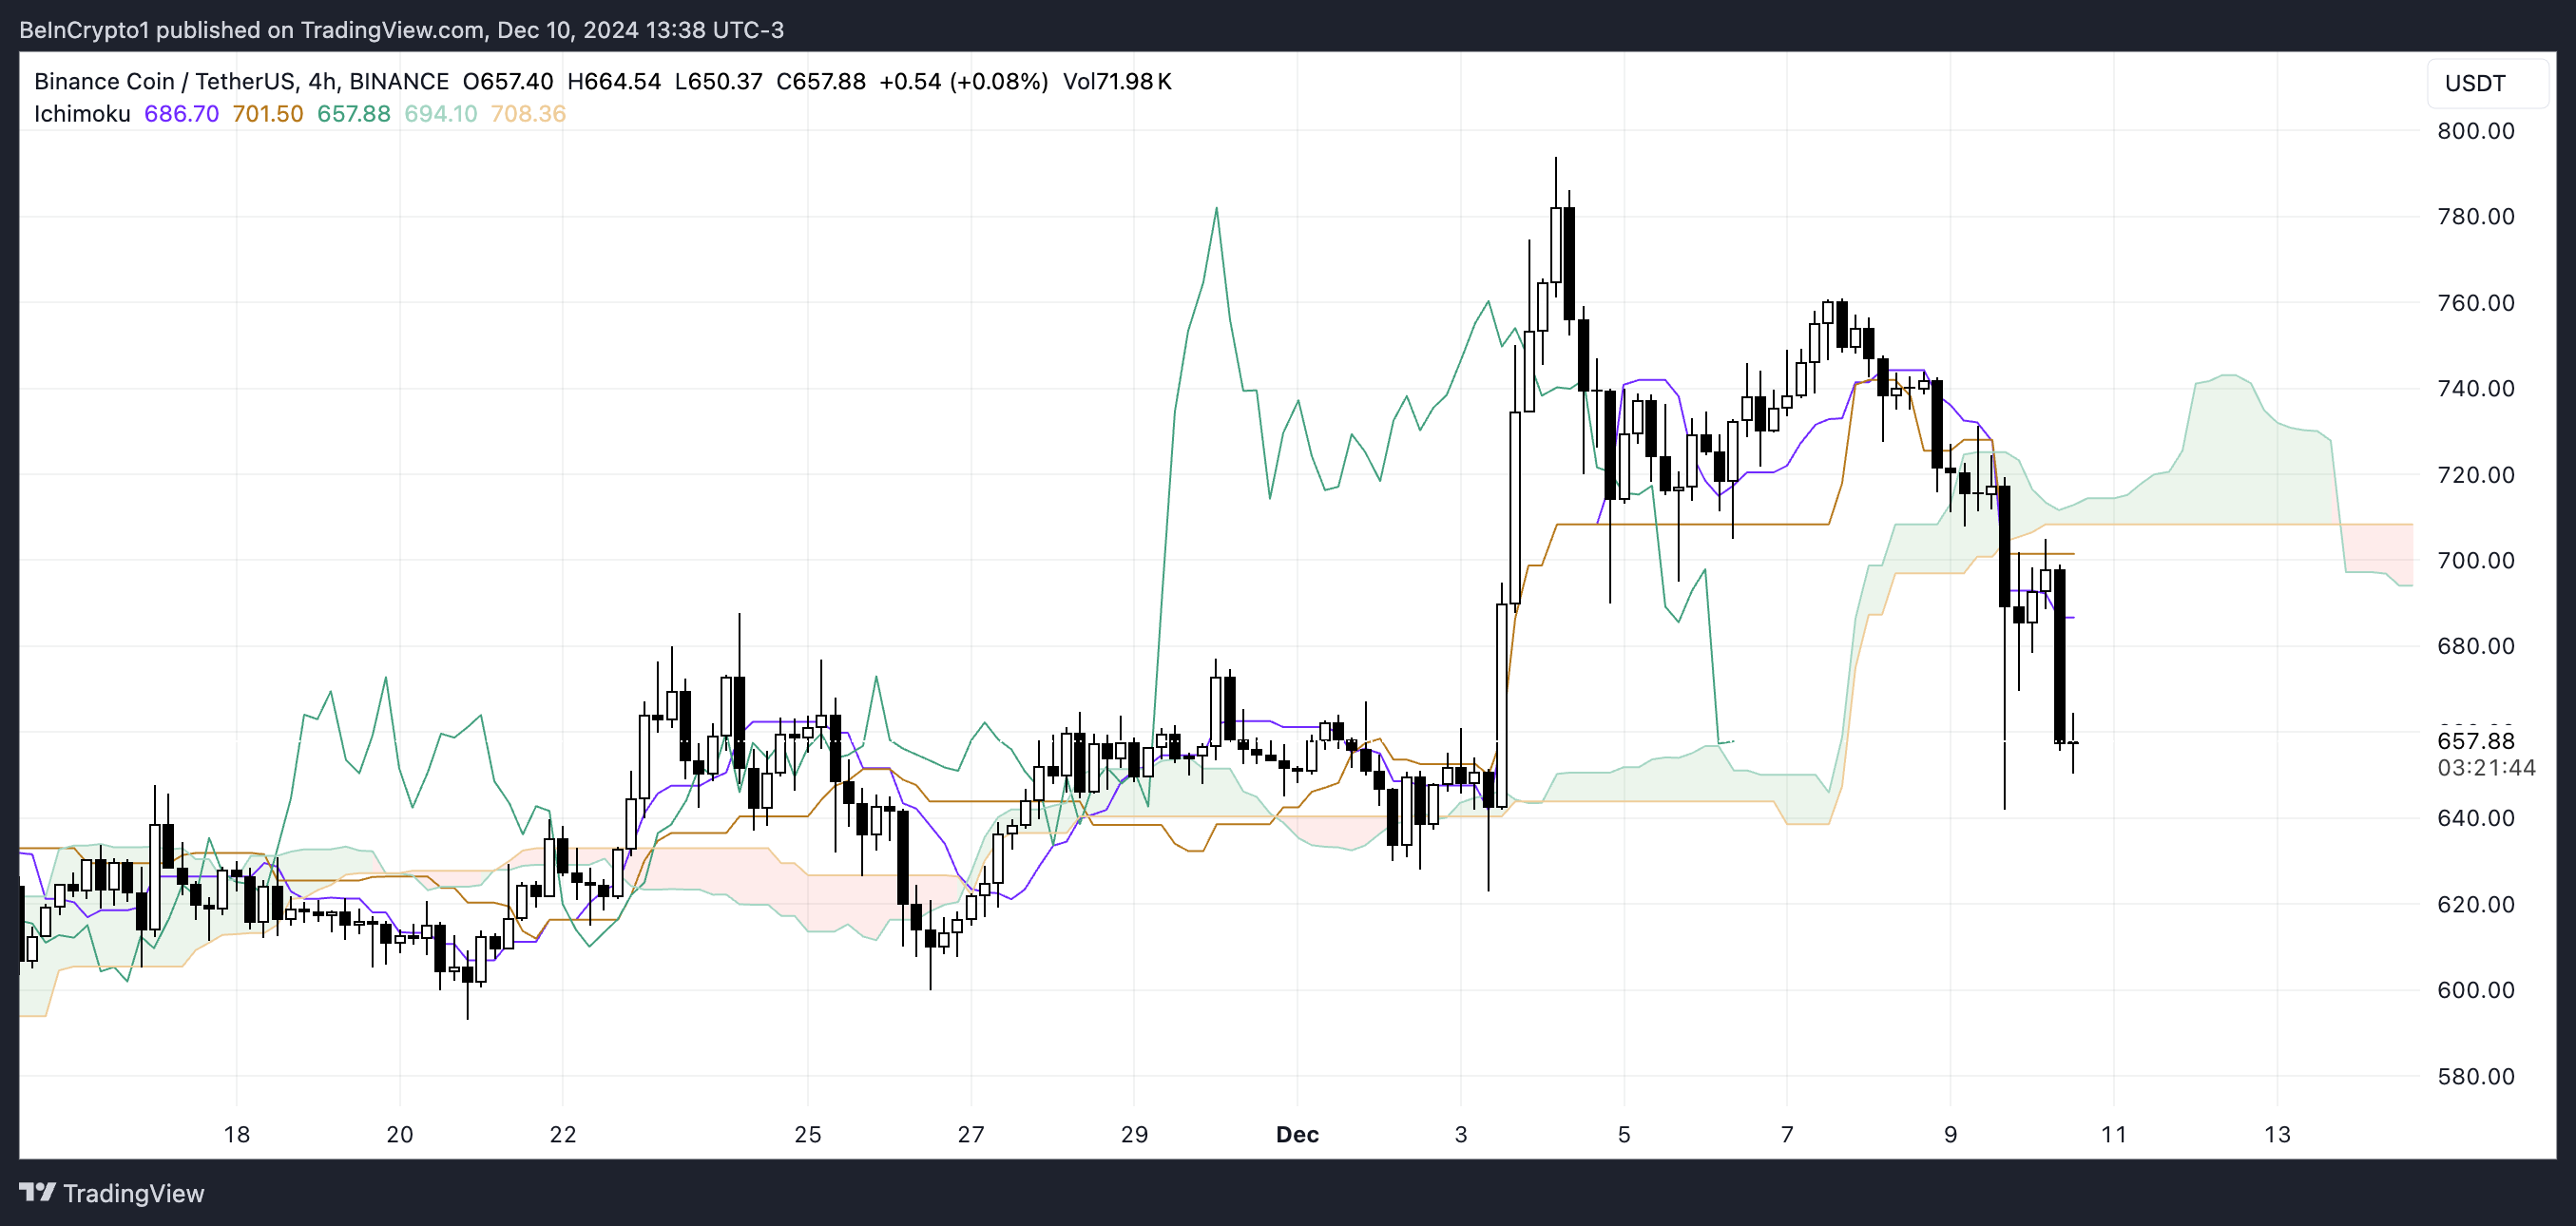Click the 800.00 price axis label

point(2475,131)
